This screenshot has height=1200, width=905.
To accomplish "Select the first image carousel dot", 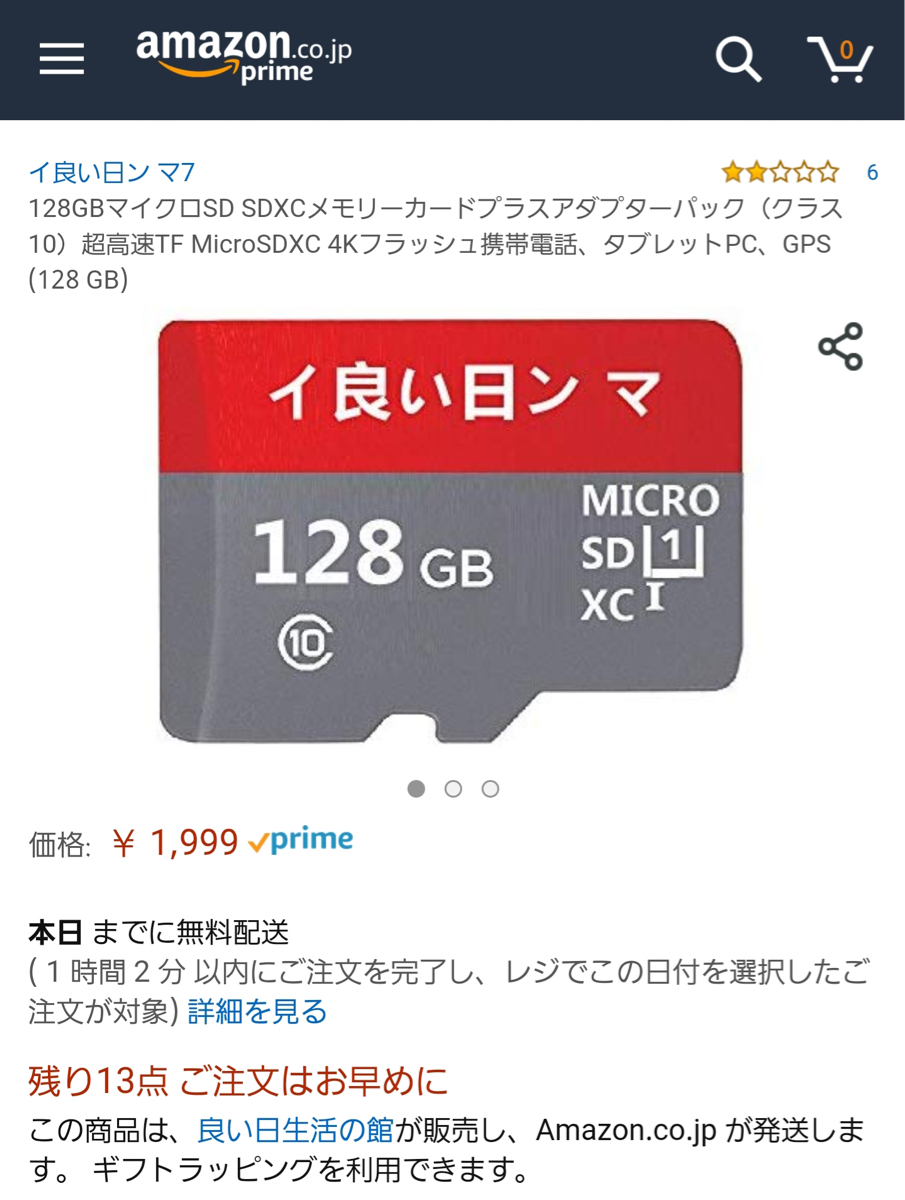I will click(417, 789).
